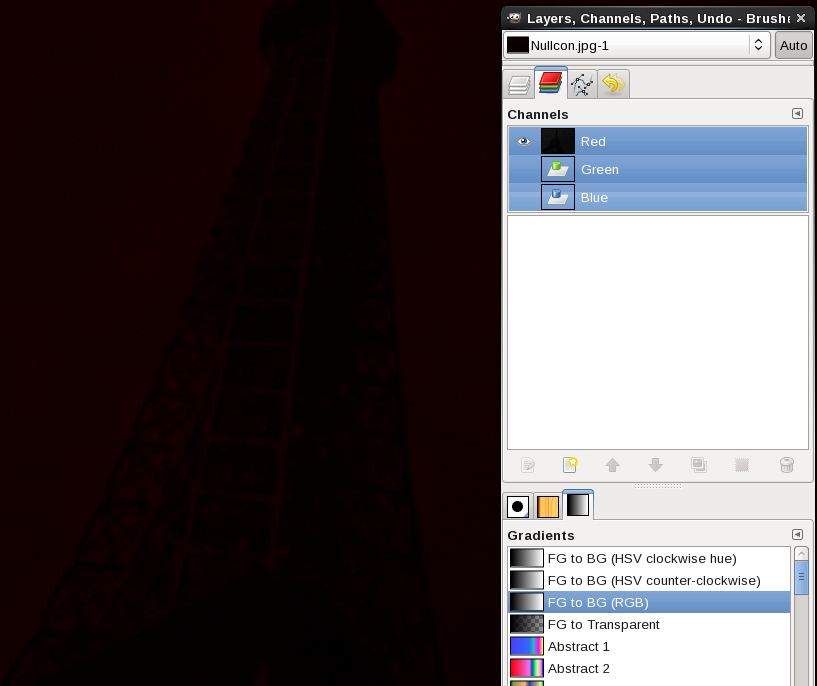Viewport: 817px width, 686px height.
Task: Create a new channel
Action: 570,465
